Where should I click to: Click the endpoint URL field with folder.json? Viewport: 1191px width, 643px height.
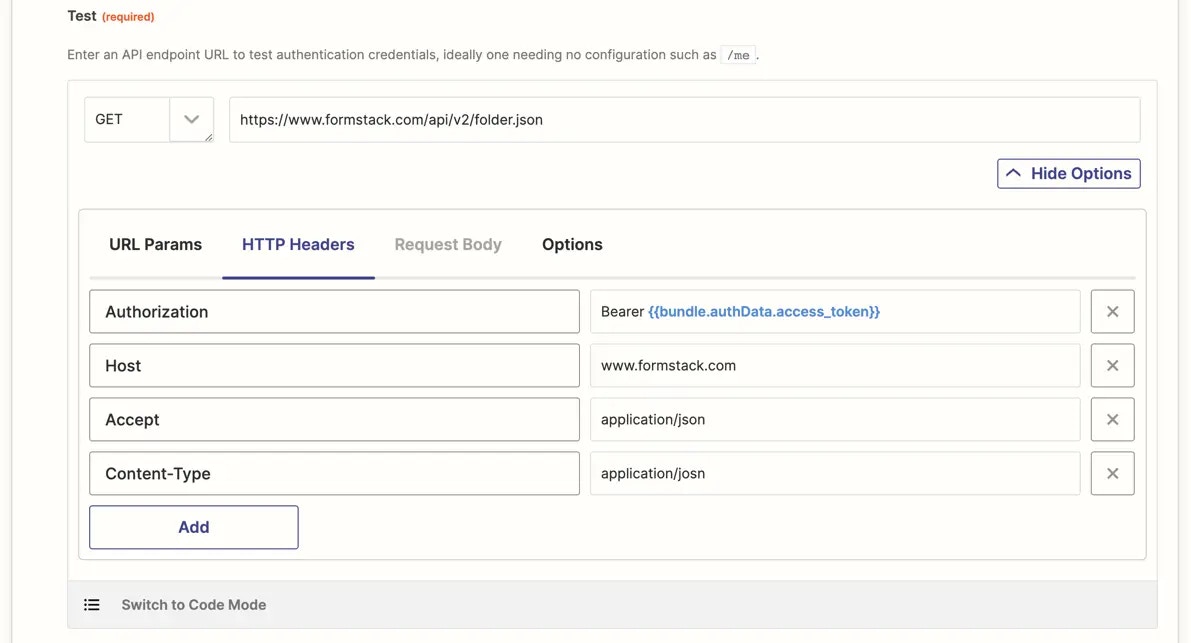tap(684, 119)
